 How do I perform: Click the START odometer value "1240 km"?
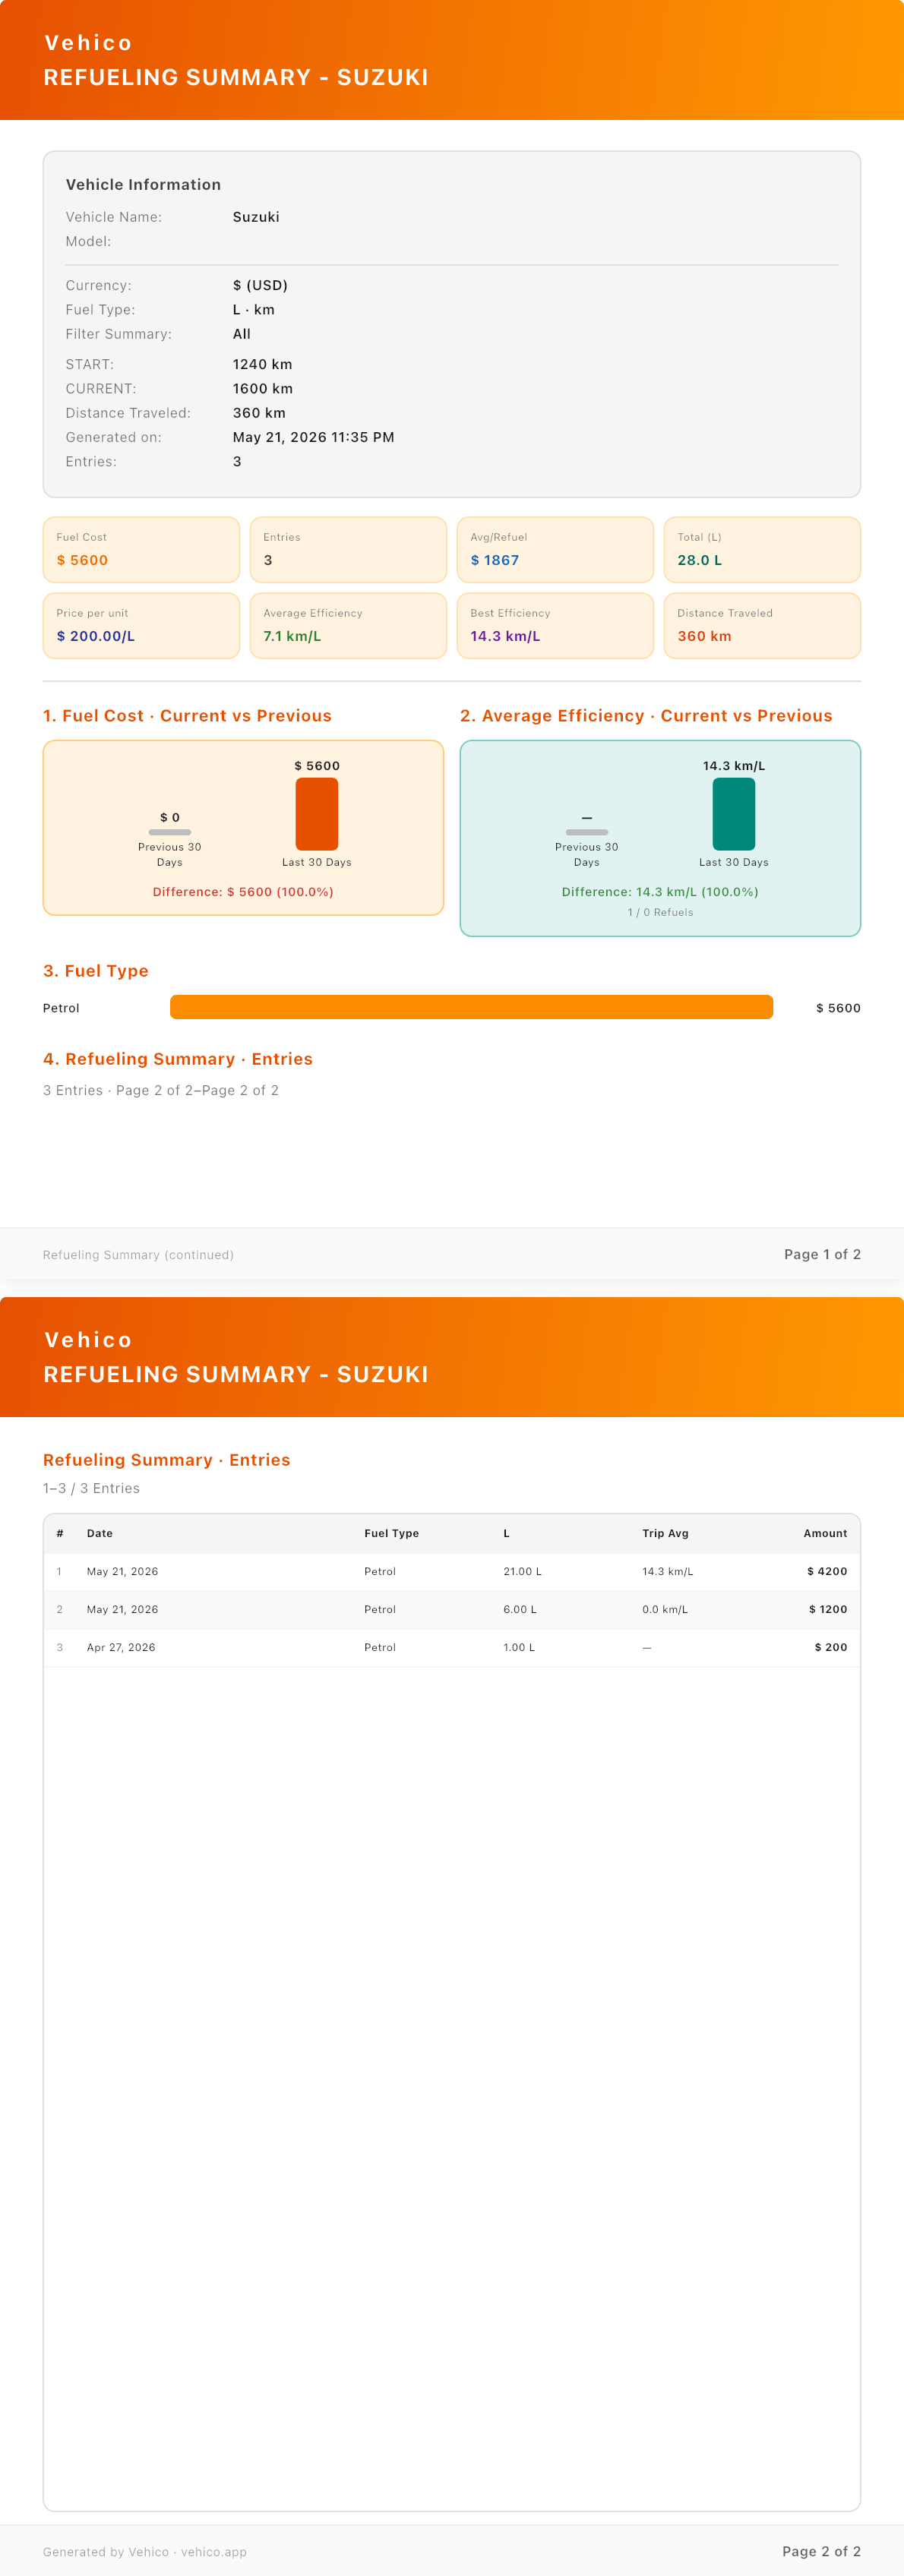tap(263, 364)
